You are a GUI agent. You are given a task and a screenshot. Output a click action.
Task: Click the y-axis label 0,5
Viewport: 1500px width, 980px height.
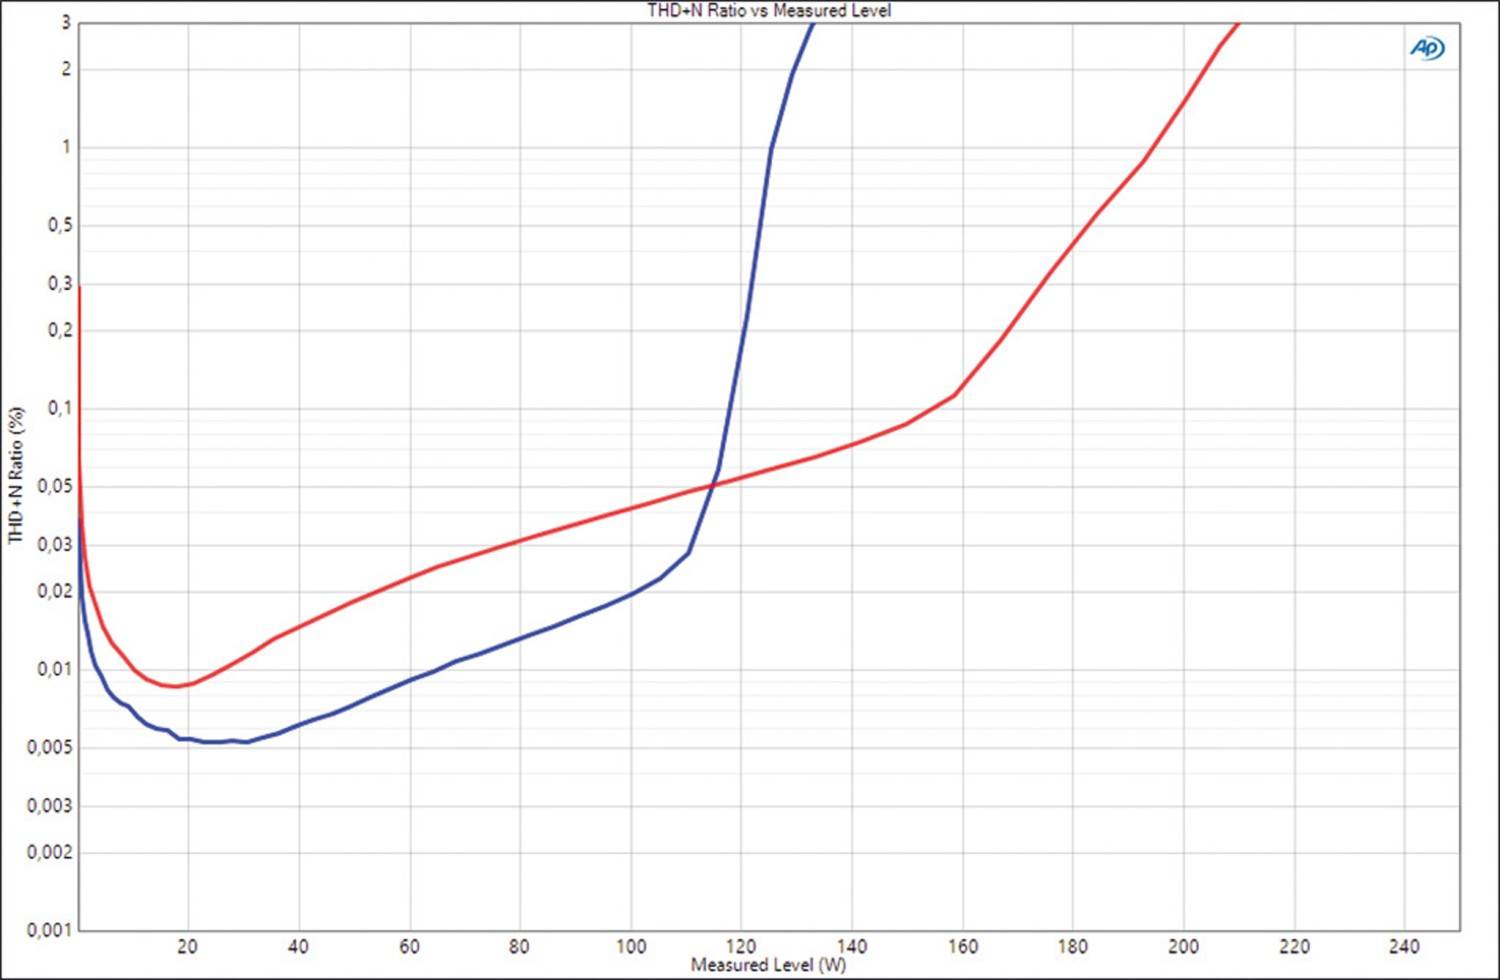coord(60,225)
